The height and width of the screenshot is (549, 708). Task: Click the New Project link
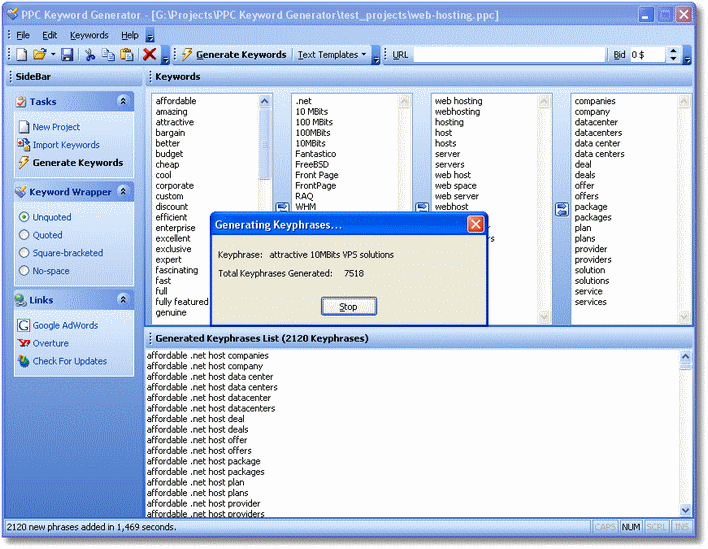pyautogui.click(x=56, y=127)
